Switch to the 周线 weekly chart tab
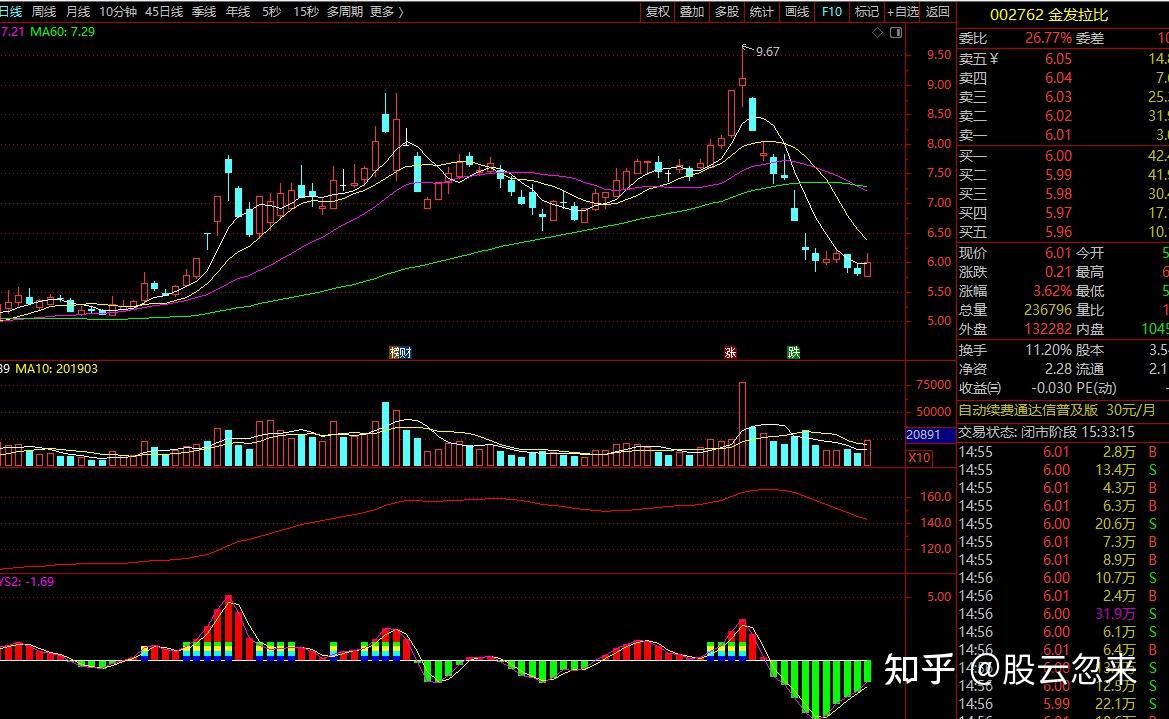 click(44, 12)
